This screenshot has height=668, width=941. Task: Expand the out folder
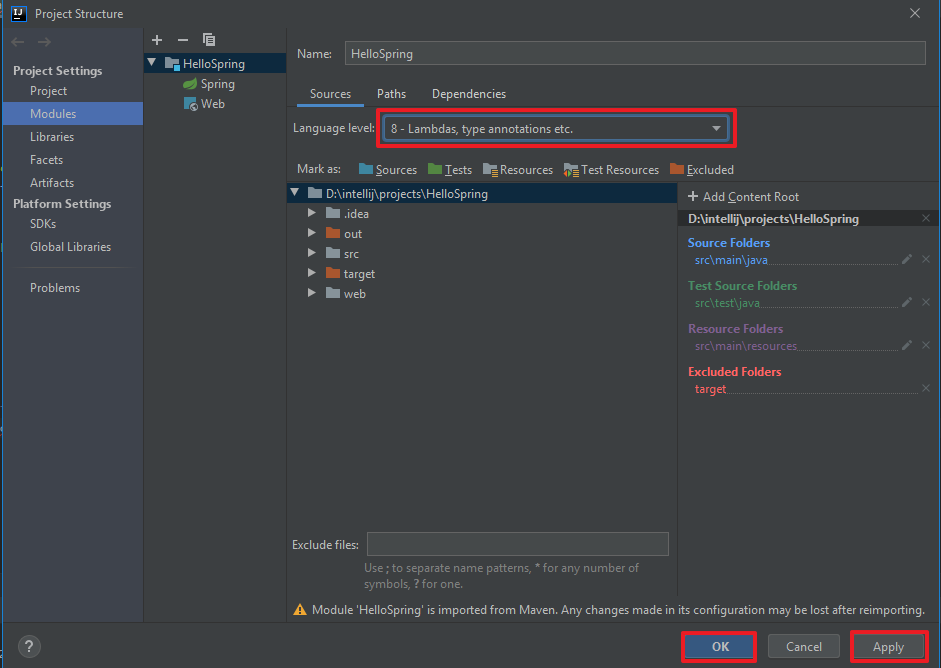[x=311, y=232]
